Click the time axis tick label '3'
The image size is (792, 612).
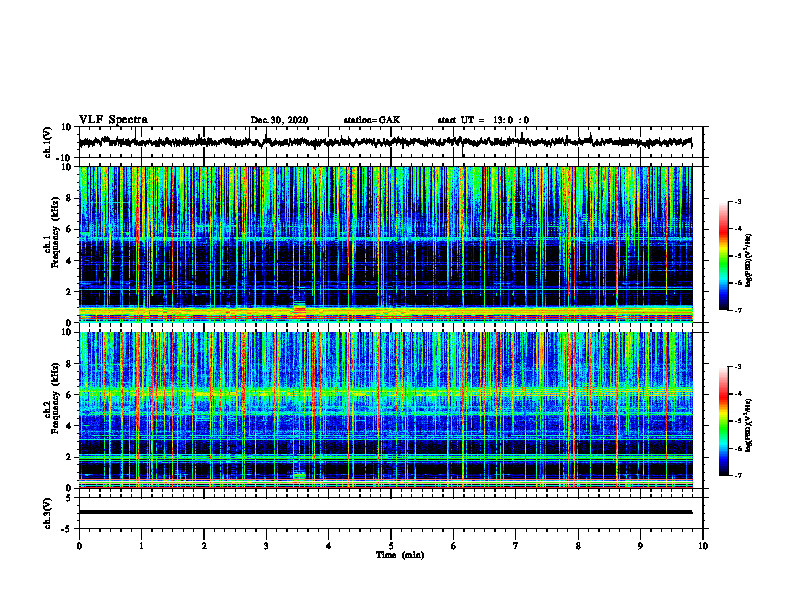point(266,546)
